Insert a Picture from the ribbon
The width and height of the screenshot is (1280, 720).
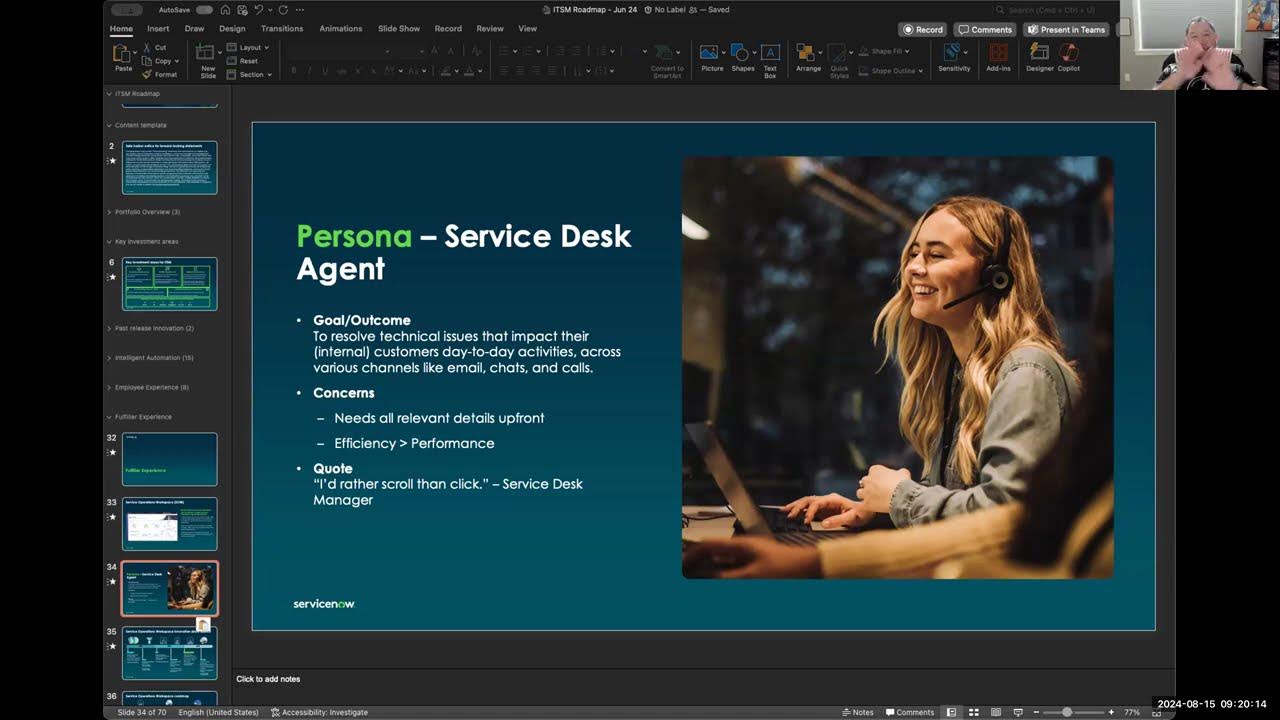(710, 57)
